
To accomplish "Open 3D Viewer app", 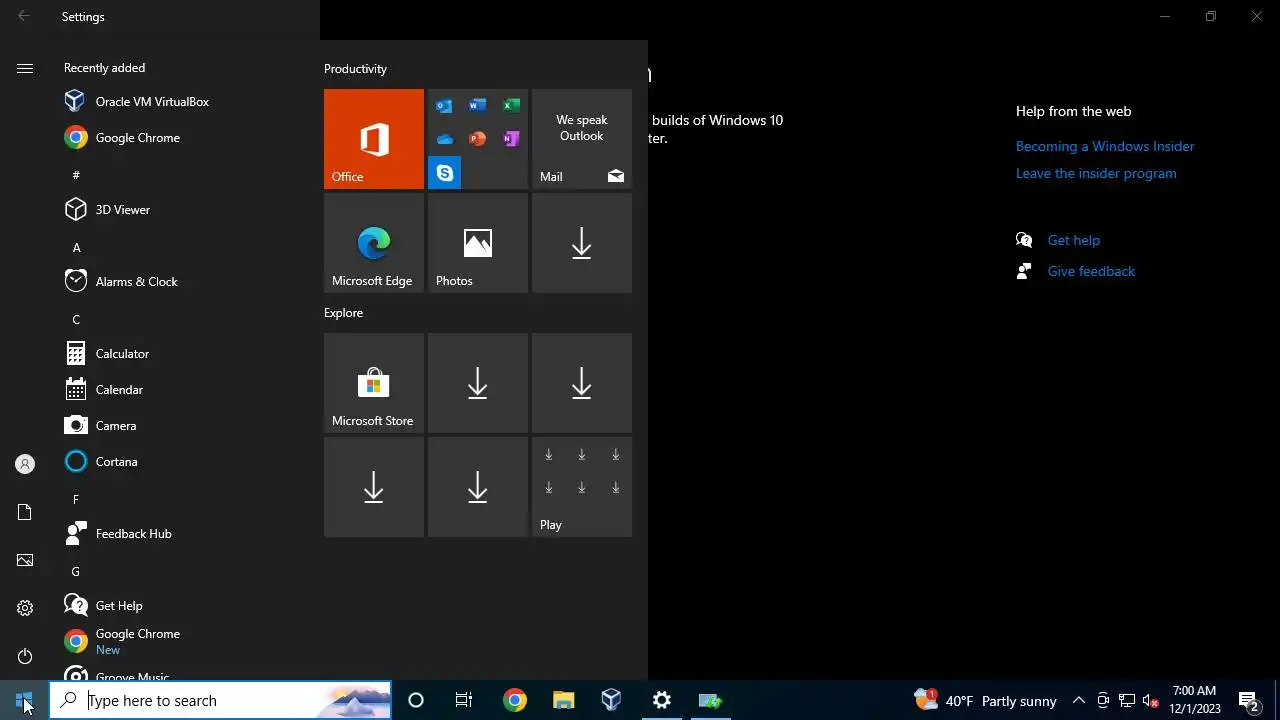I will (x=184, y=210).
